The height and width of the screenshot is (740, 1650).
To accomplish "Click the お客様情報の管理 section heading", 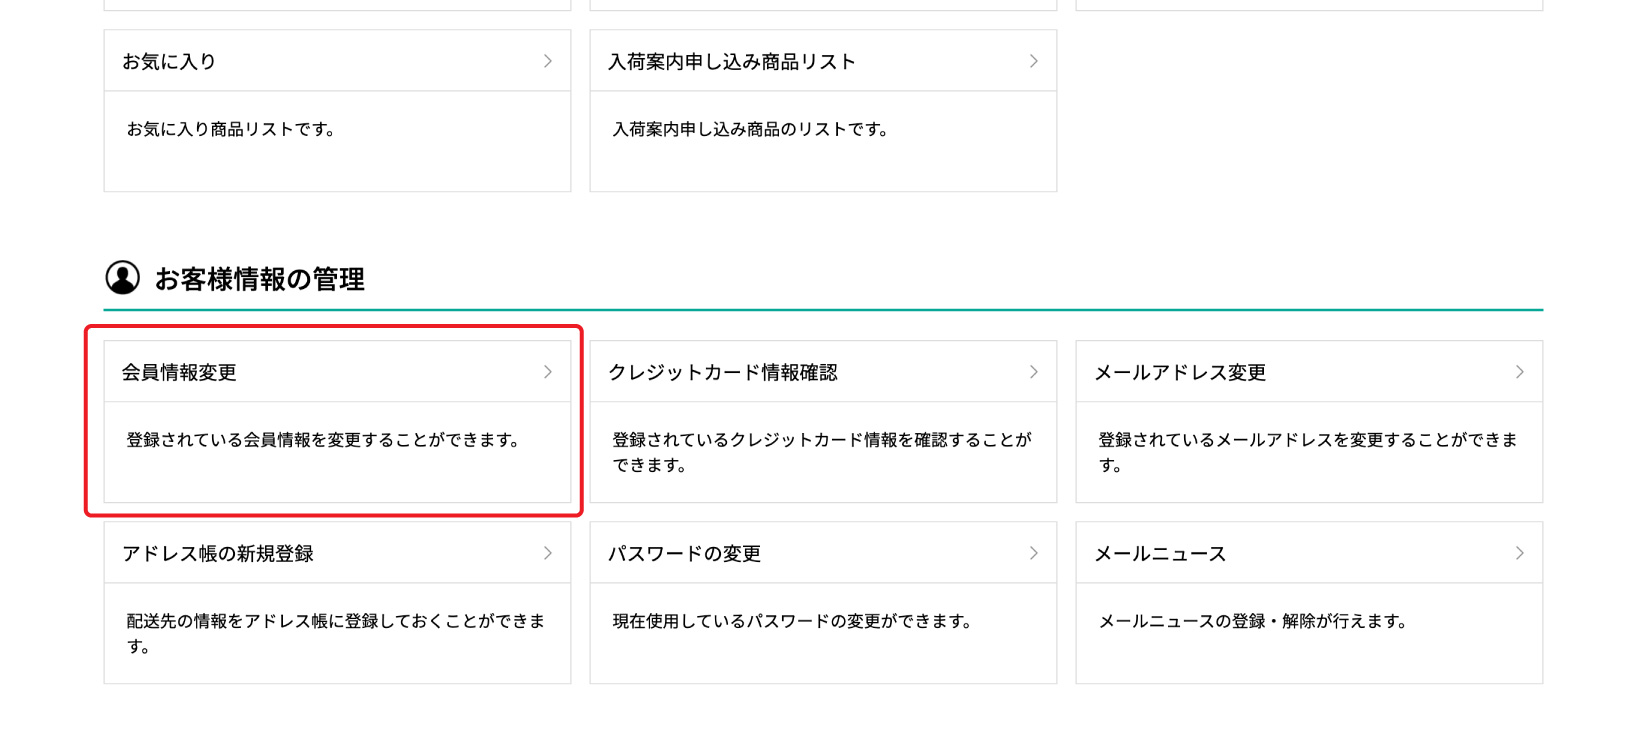I will (260, 279).
